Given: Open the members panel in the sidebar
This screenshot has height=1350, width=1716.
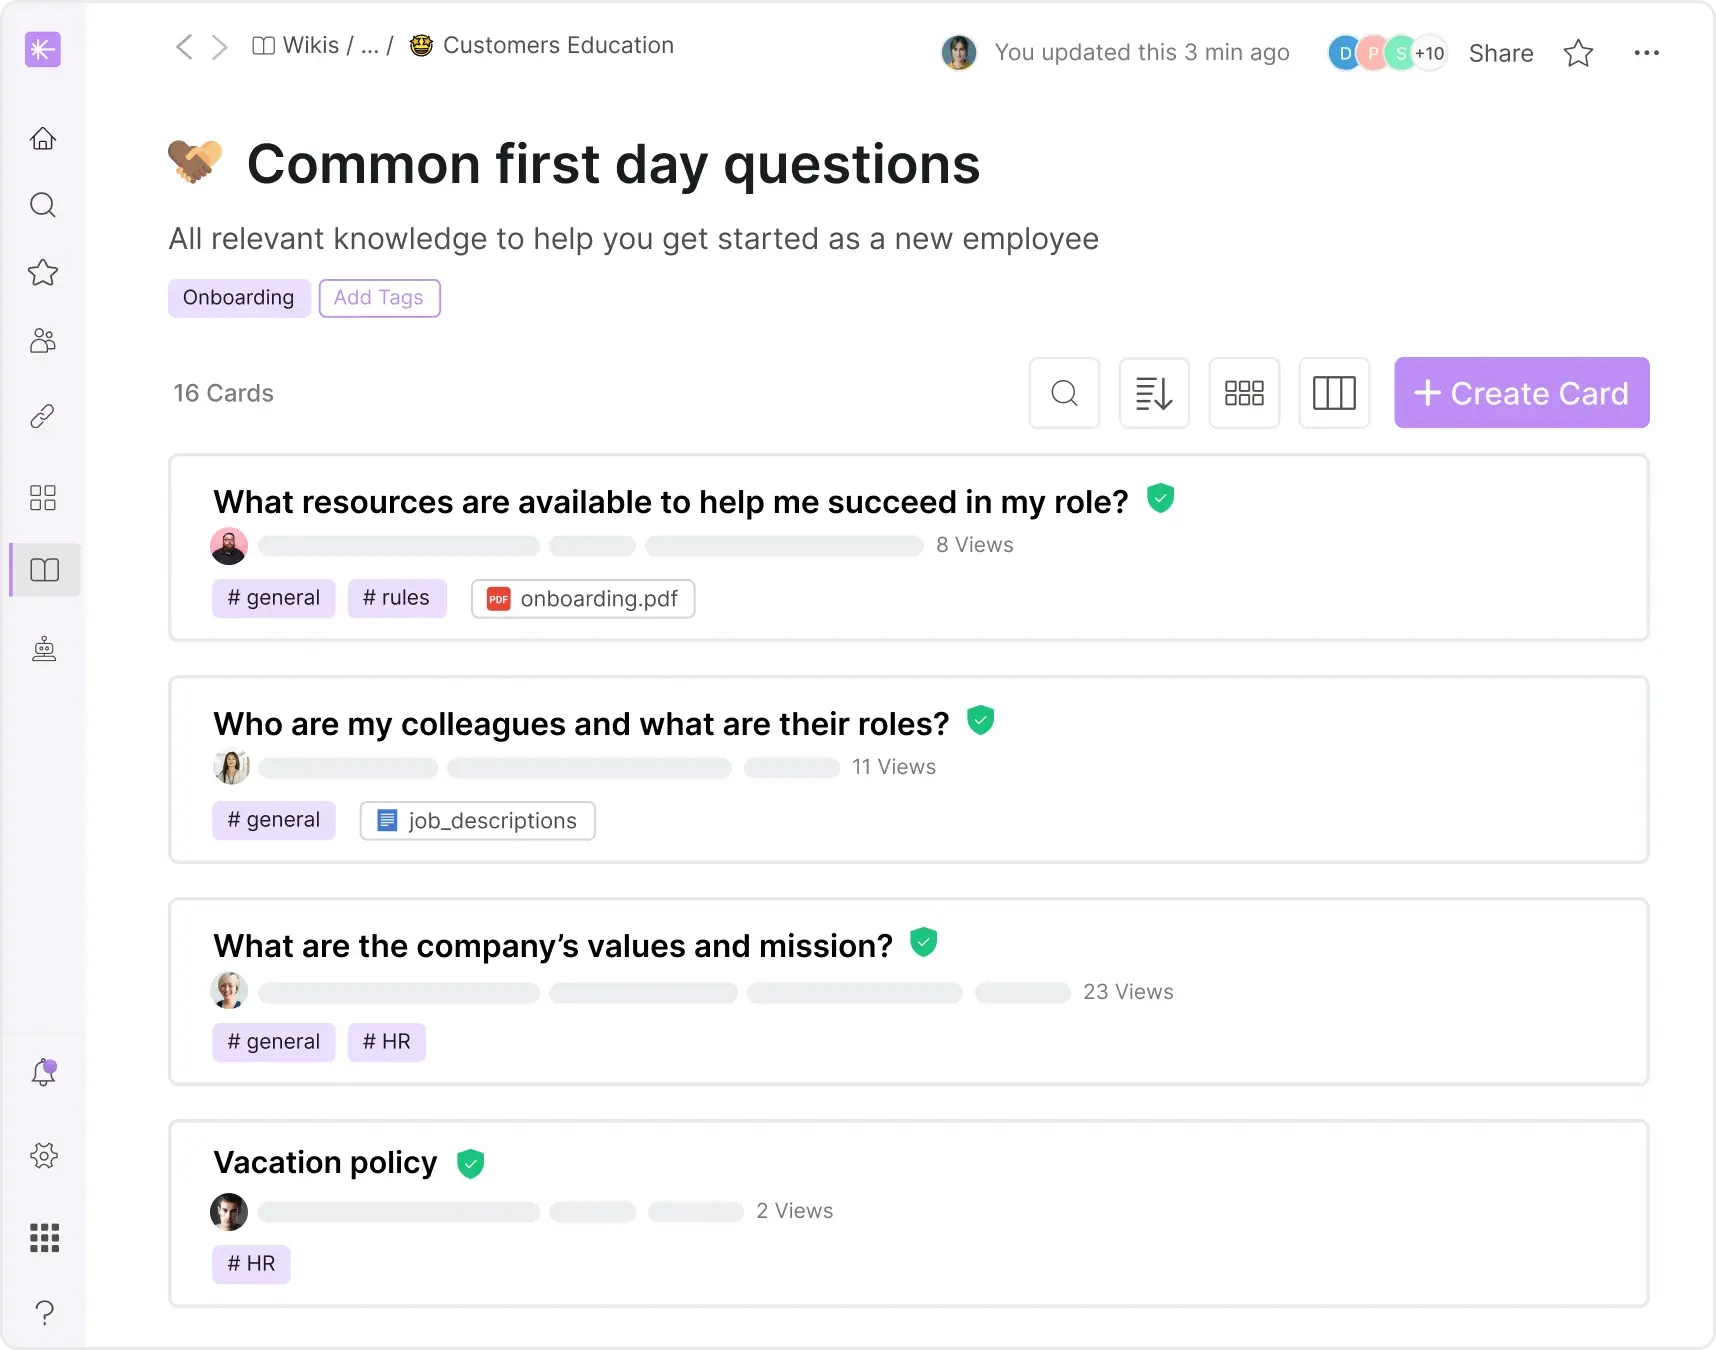Looking at the screenshot, I should (x=43, y=341).
